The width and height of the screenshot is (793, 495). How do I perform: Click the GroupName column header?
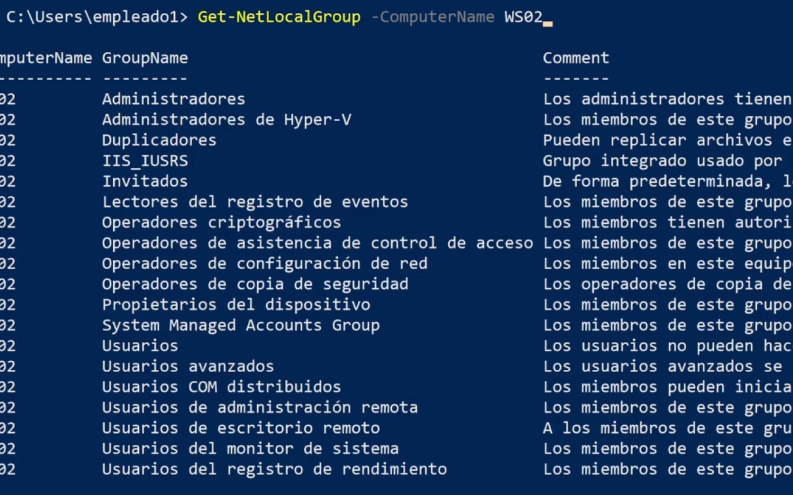pos(145,58)
